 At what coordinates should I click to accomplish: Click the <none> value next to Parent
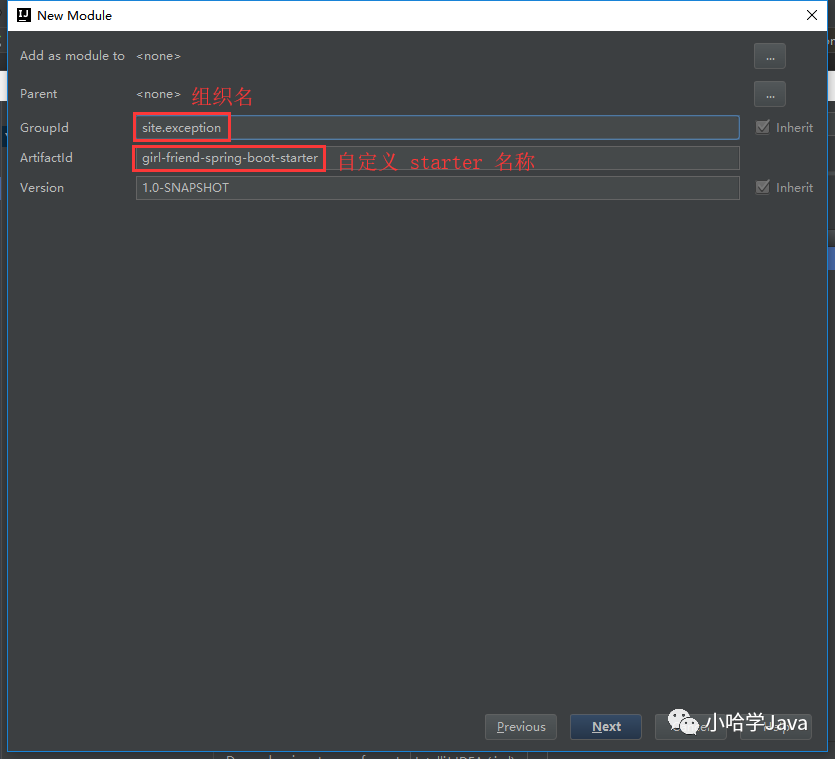coord(157,94)
